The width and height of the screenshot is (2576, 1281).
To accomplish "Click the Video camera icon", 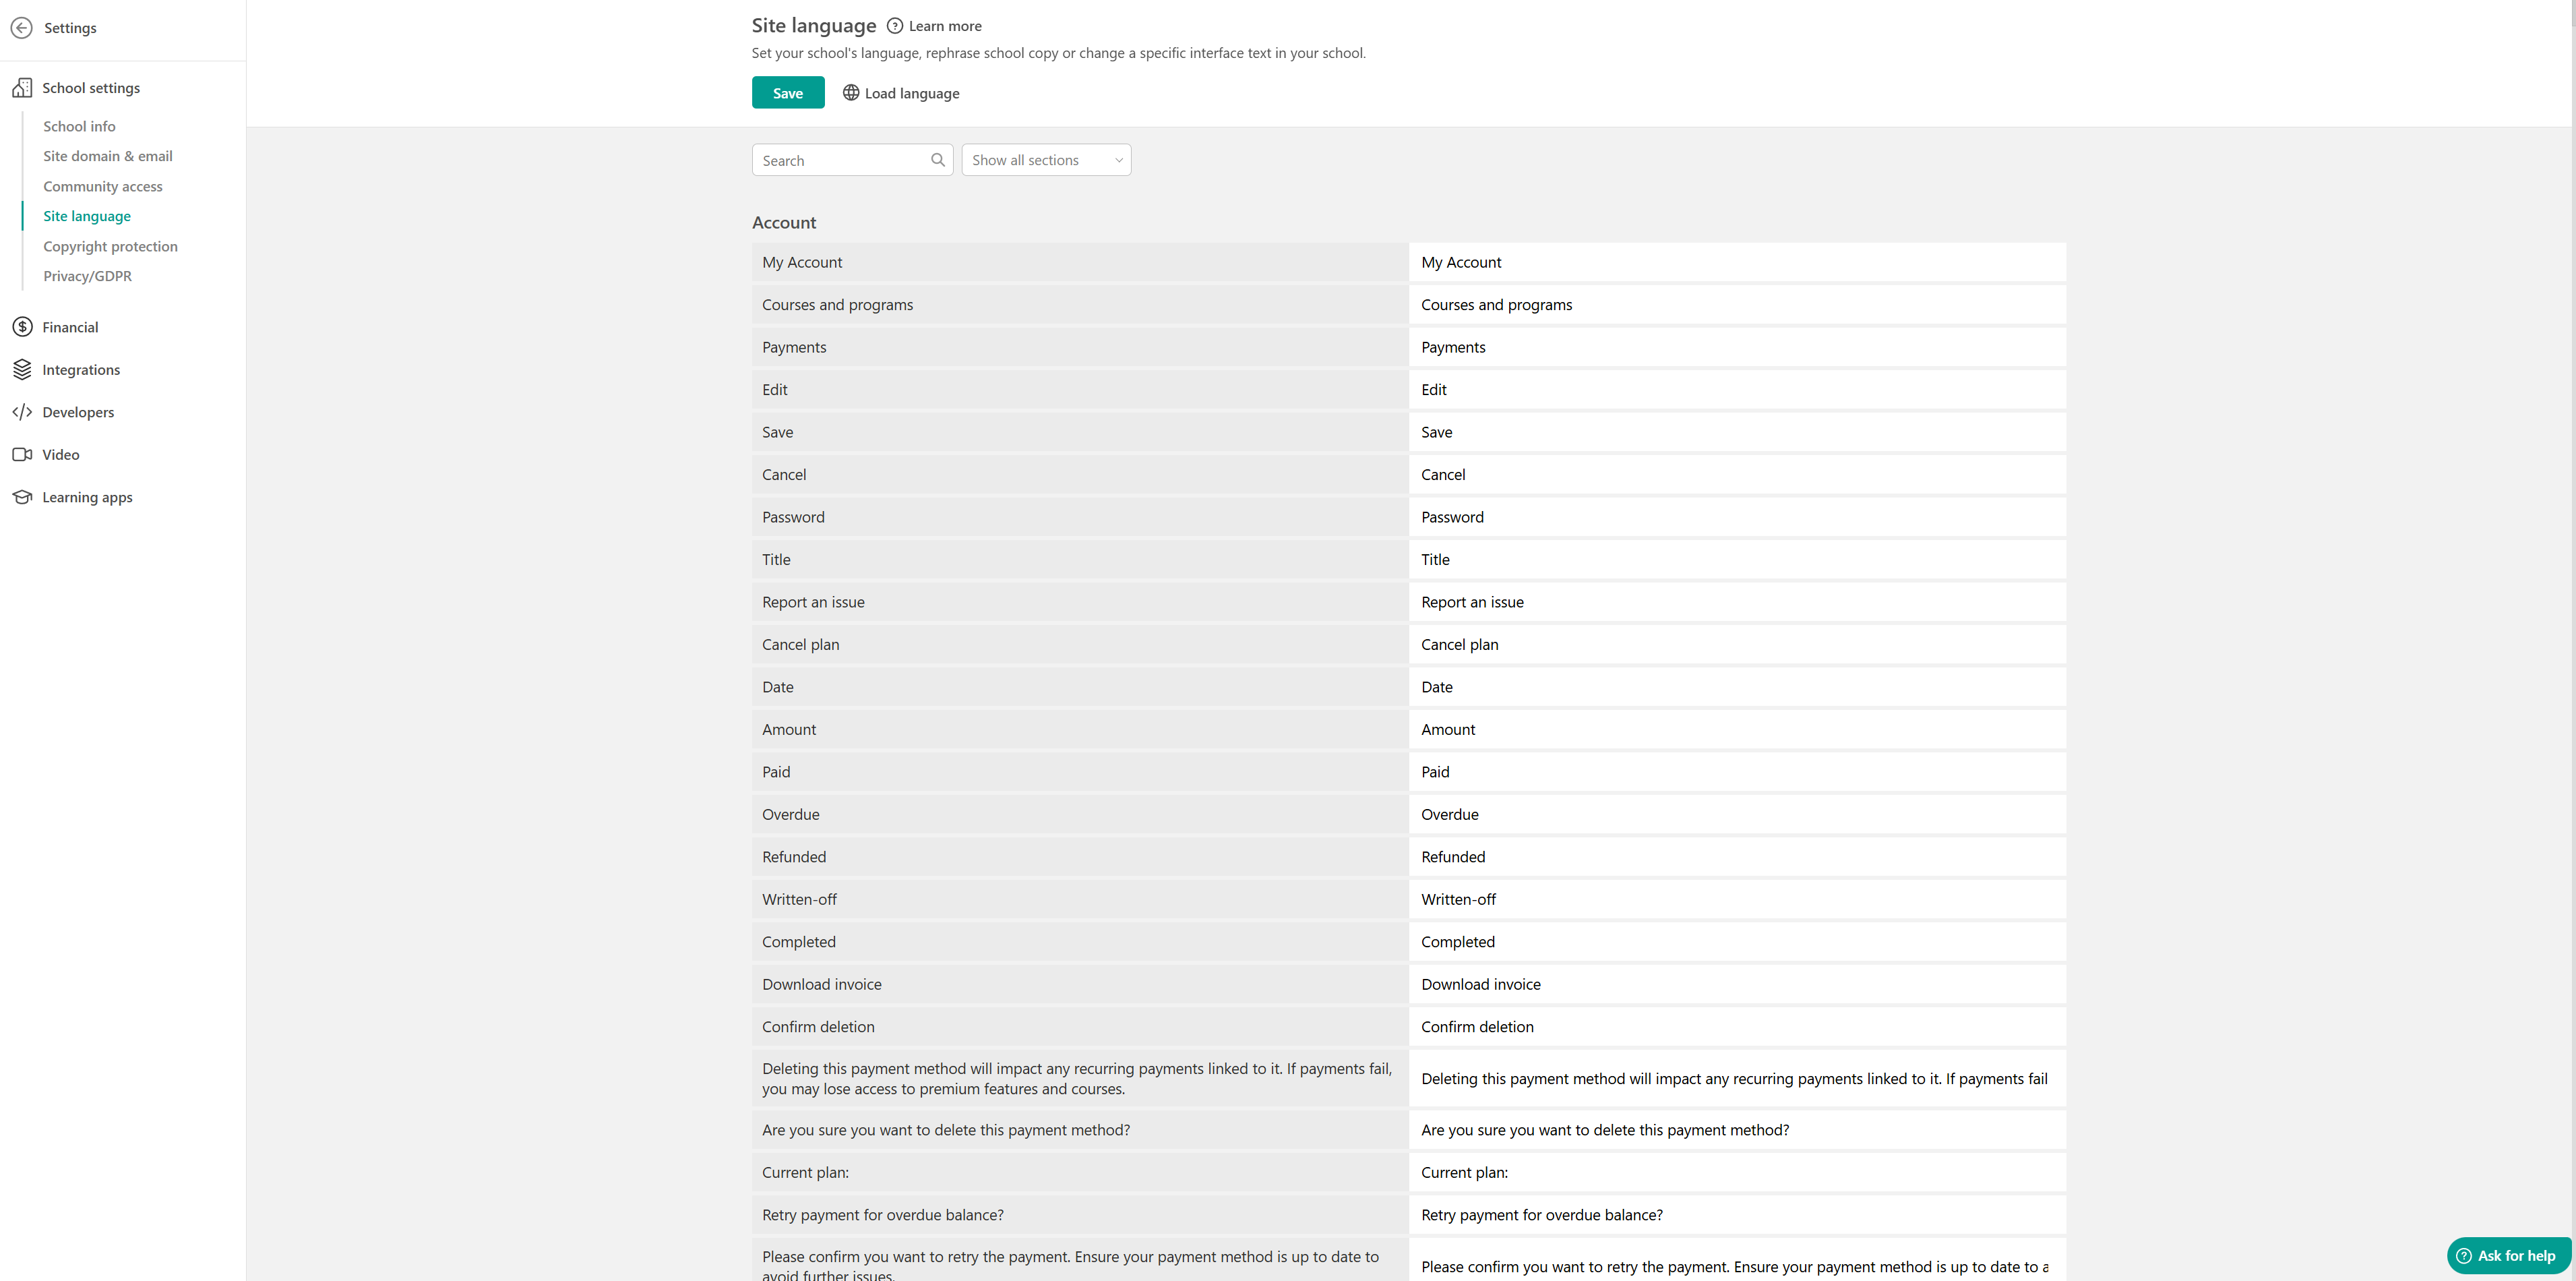I will (x=22, y=455).
